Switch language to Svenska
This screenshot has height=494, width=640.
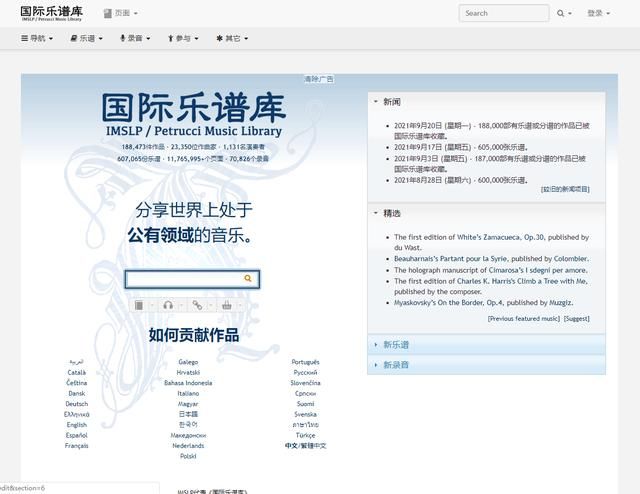[x=305, y=414]
